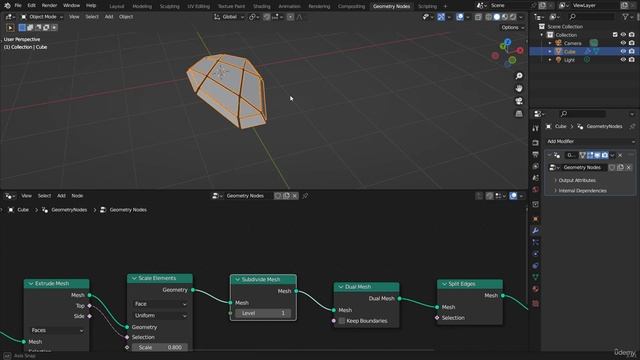Screen dimensions: 640x360
Task: Hide the Cube object with eye icon
Action: 623,51
